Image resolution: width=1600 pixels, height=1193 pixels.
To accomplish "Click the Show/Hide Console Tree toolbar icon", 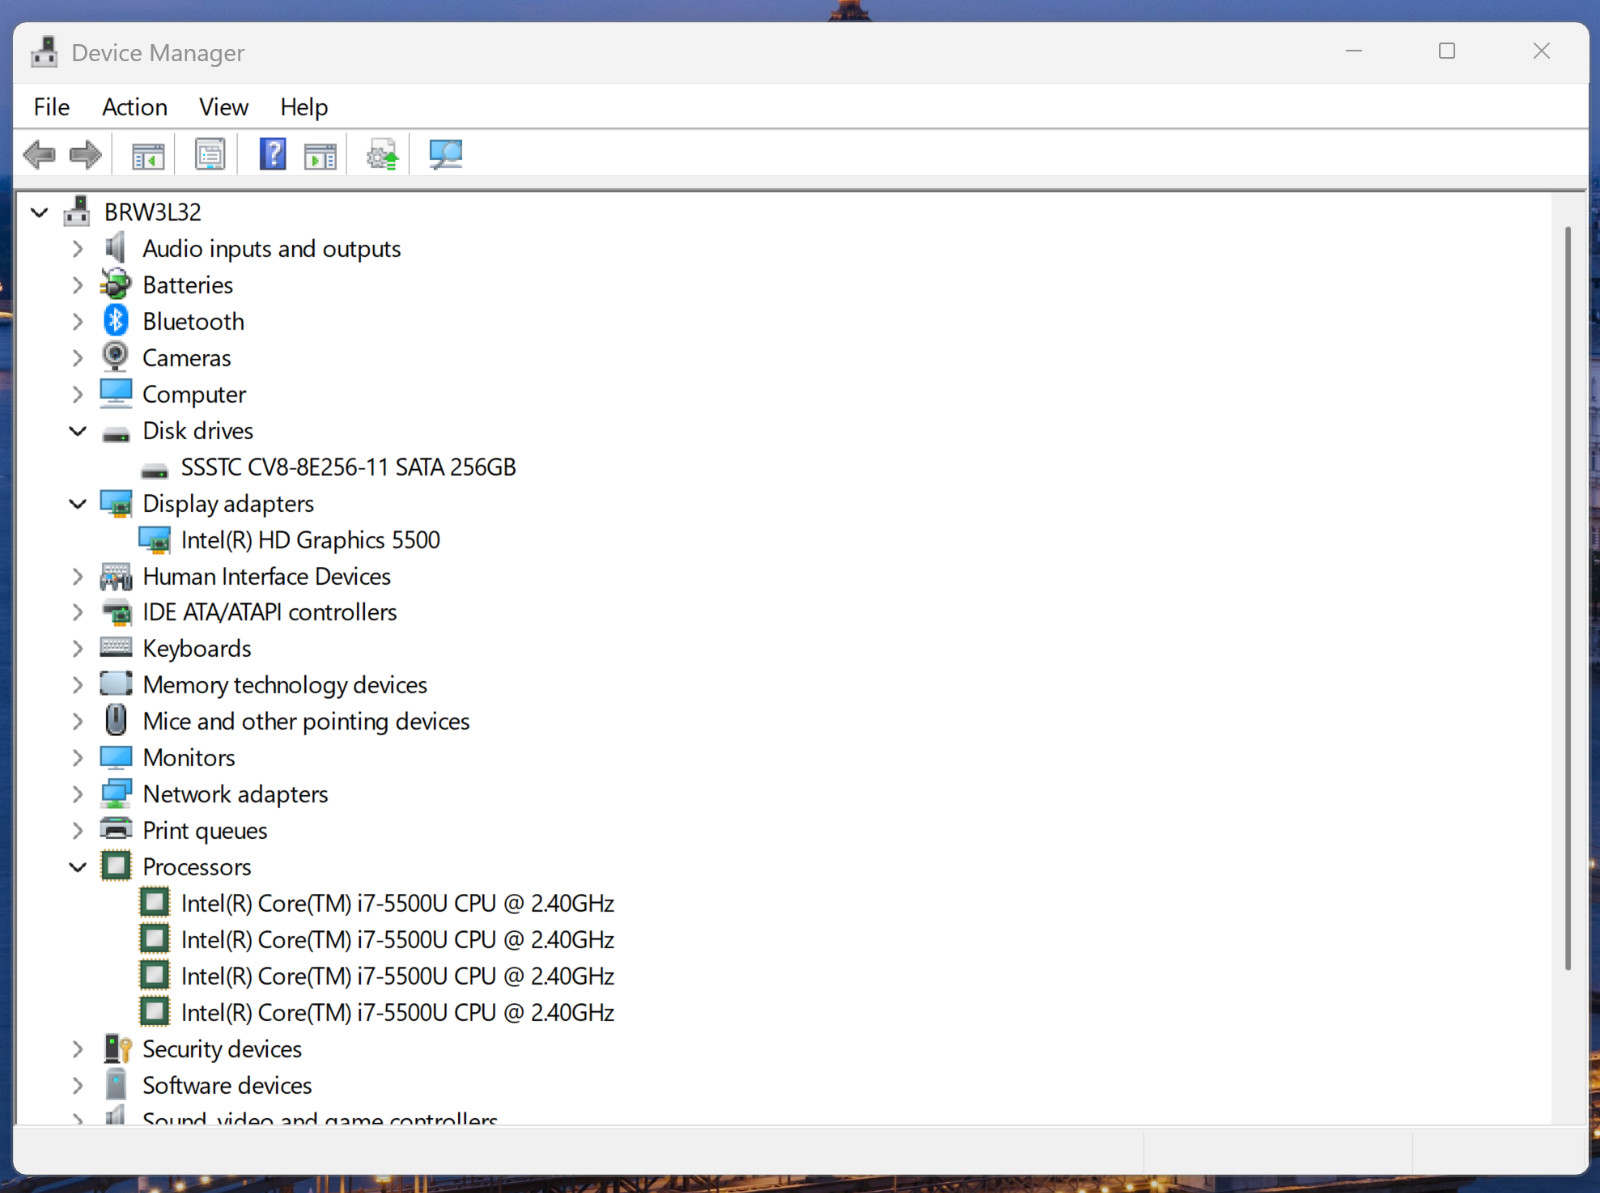I will [148, 155].
